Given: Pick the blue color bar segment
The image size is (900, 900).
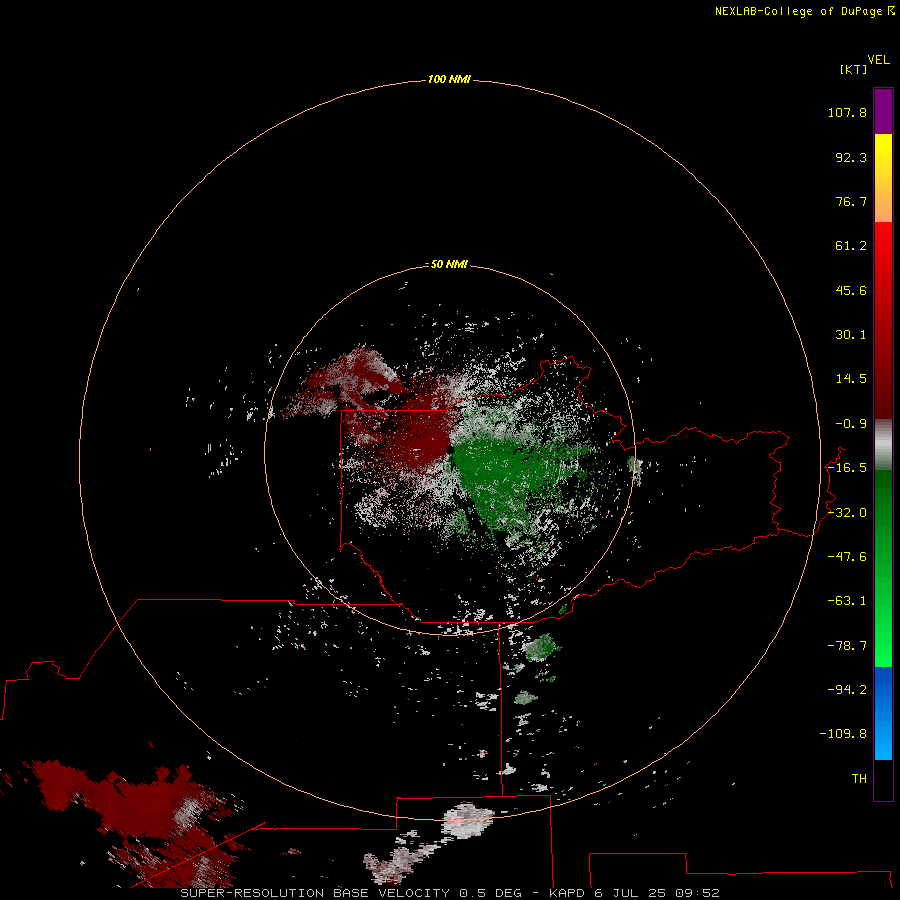Looking at the screenshot, I should (883, 713).
